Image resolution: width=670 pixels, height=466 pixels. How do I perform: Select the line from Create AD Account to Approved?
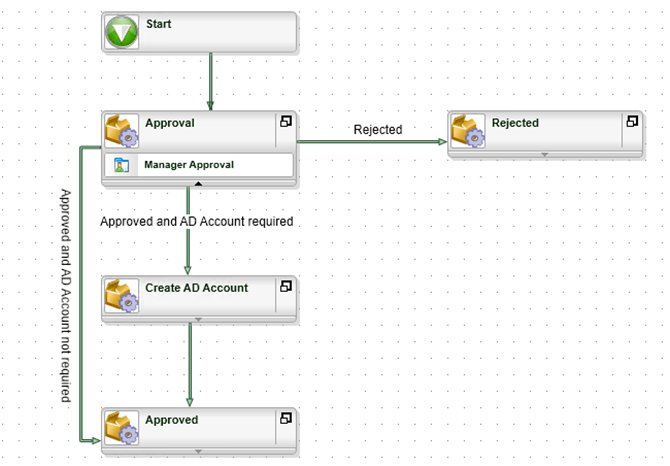(190, 364)
